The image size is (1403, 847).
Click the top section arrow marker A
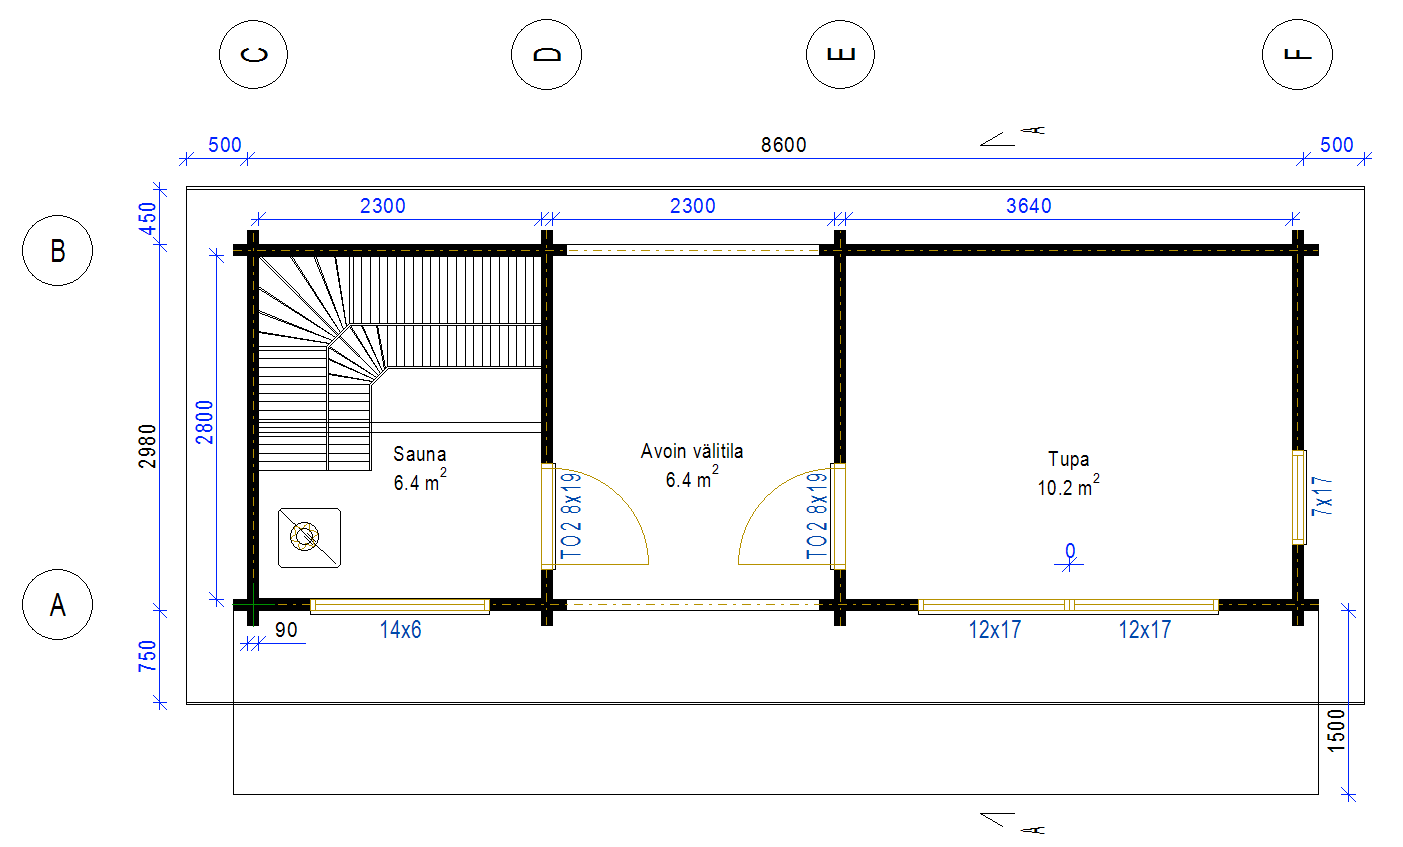(1012, 136)
